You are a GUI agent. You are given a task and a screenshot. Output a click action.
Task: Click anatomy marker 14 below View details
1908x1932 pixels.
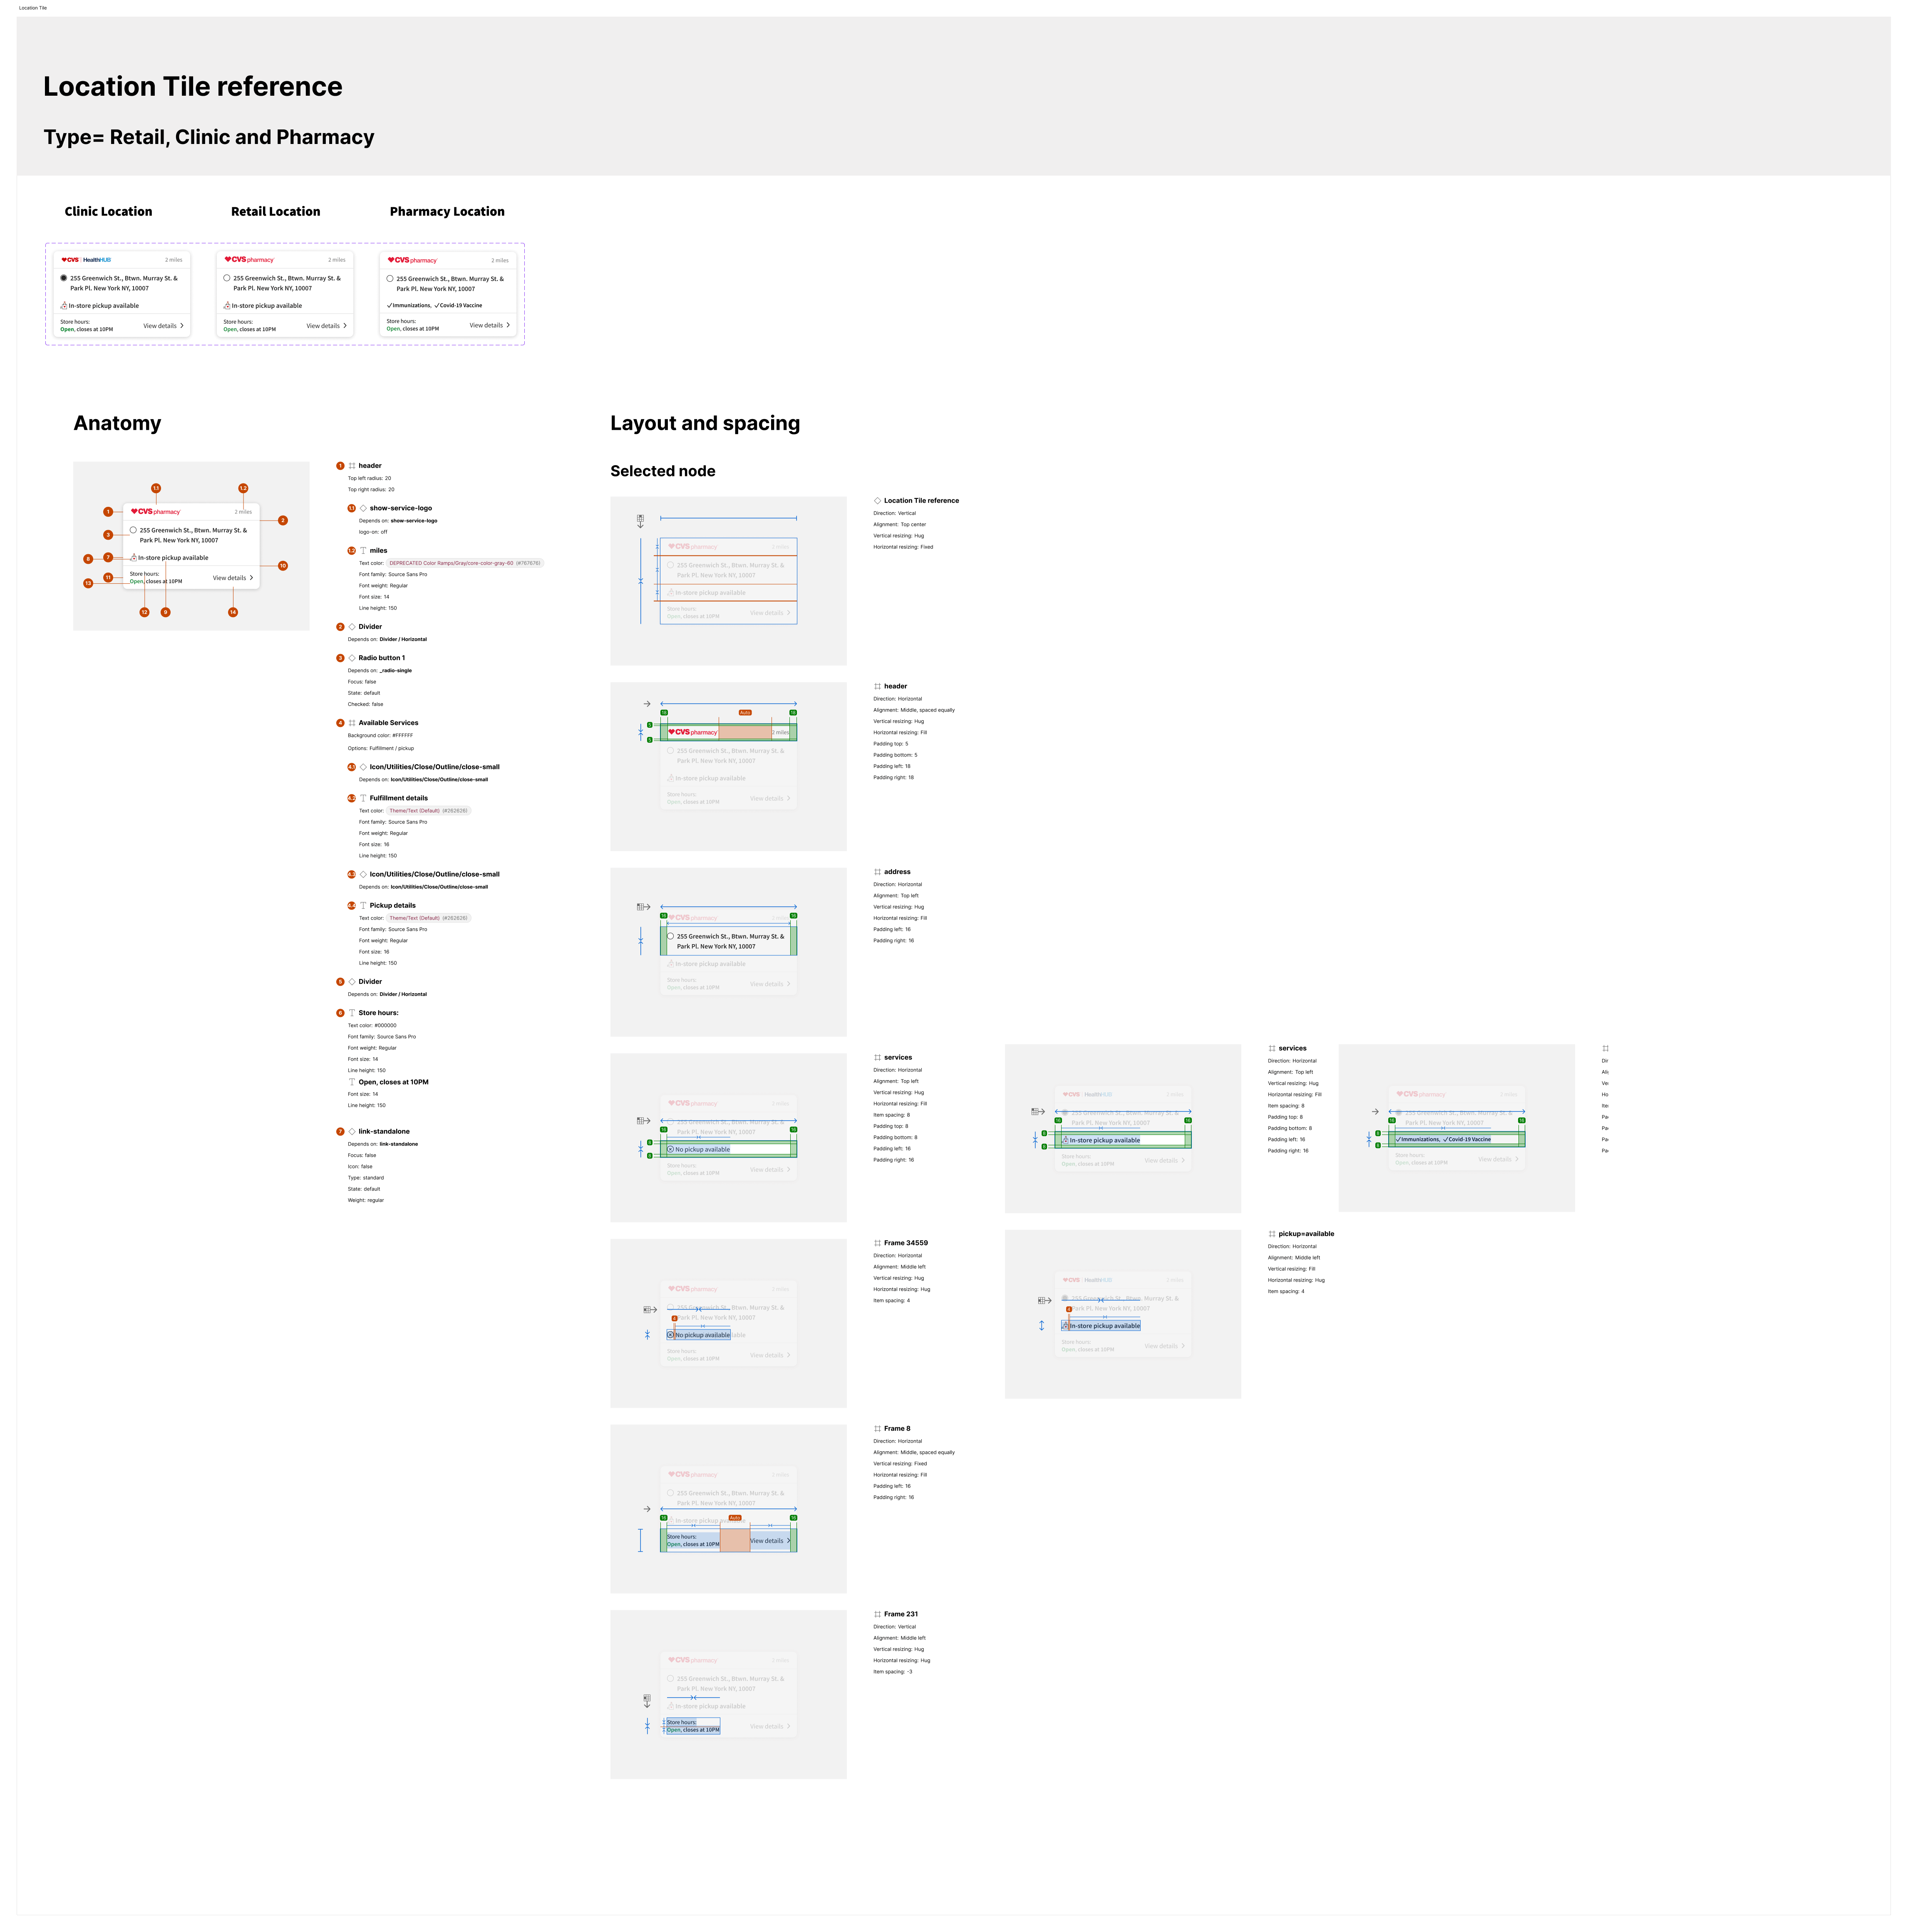click(233, 612)
